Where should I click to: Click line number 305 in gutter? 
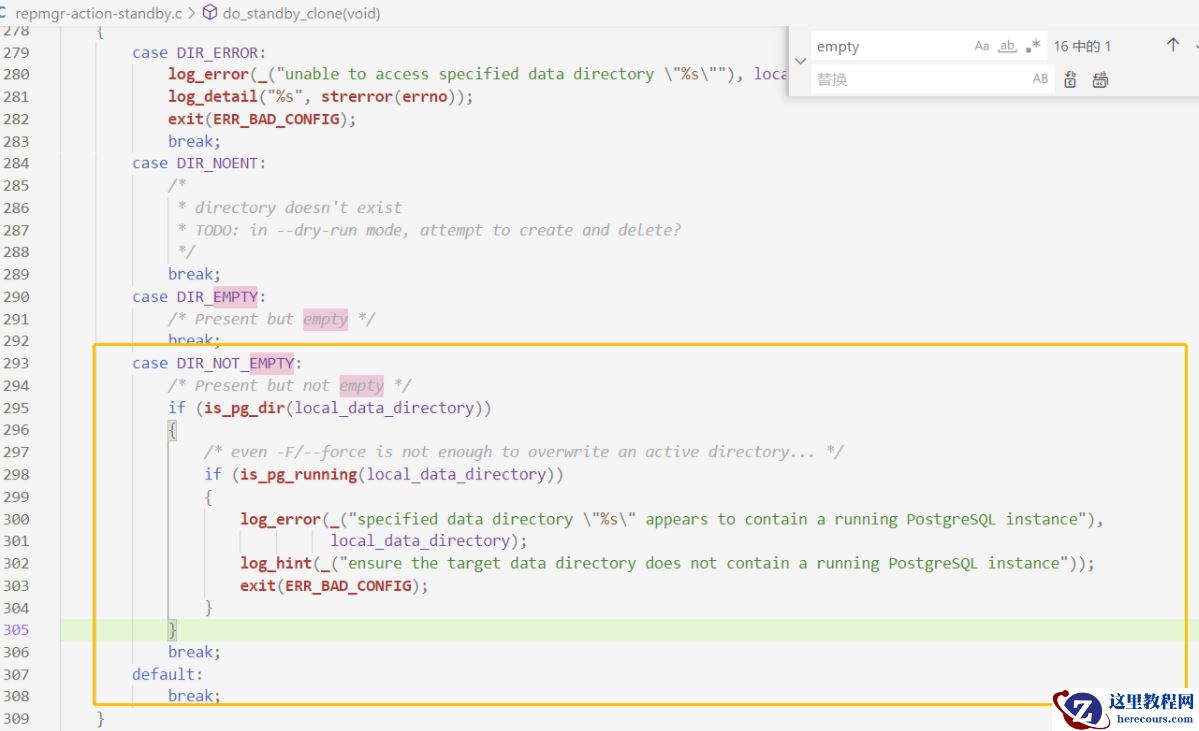coord(16,630)
